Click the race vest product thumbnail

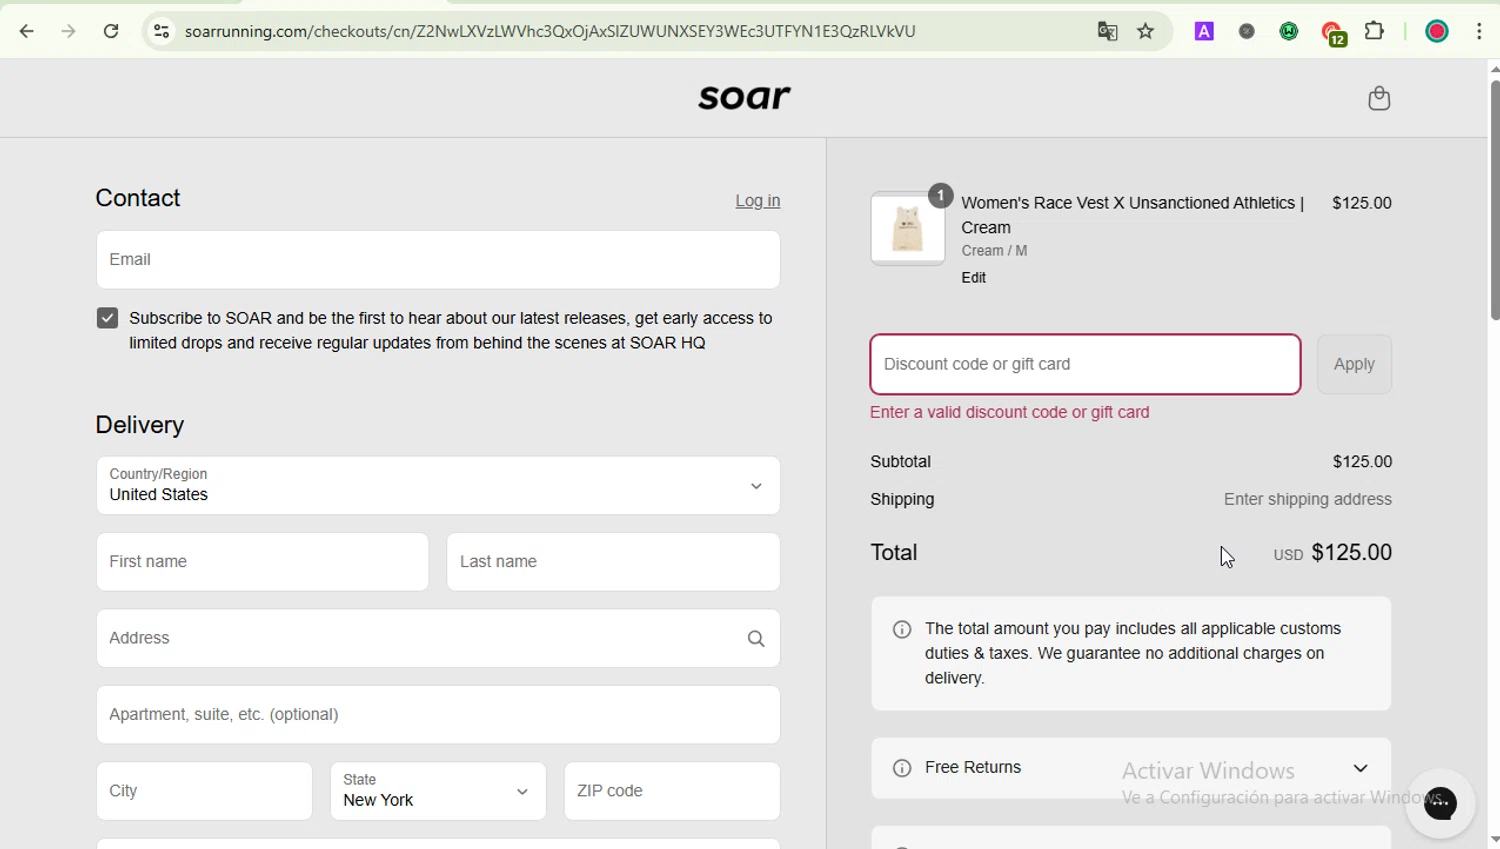(908, 229)
